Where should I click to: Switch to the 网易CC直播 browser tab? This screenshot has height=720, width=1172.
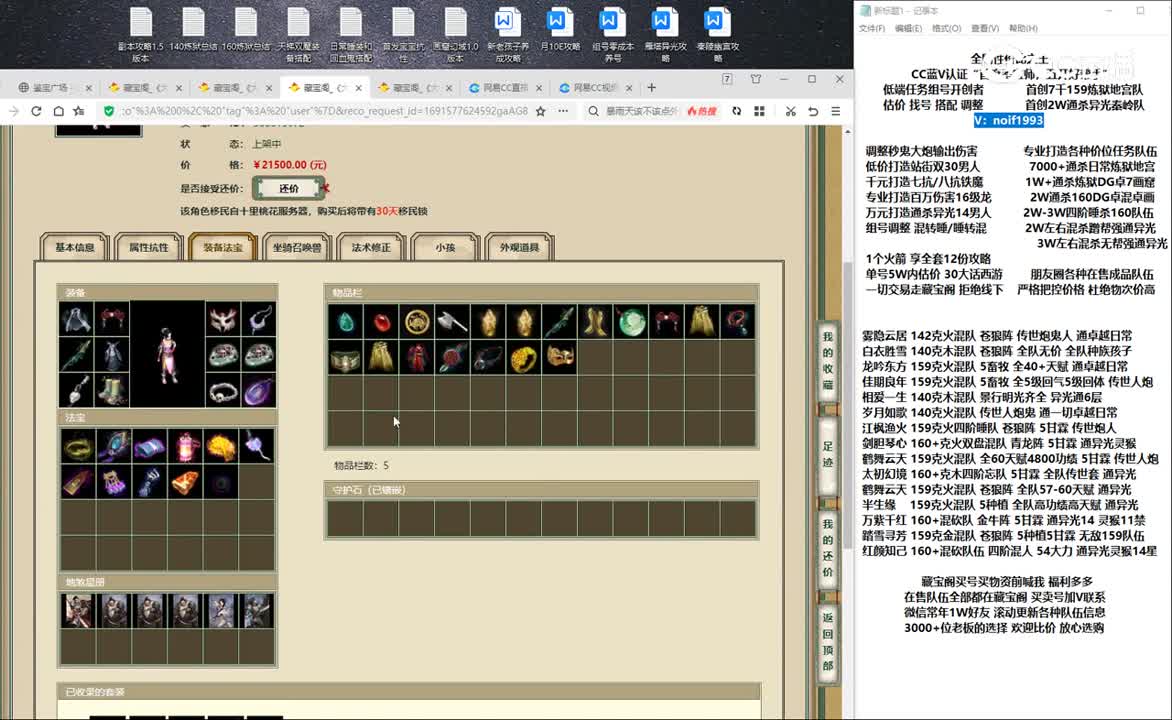[x=505, y=87]
